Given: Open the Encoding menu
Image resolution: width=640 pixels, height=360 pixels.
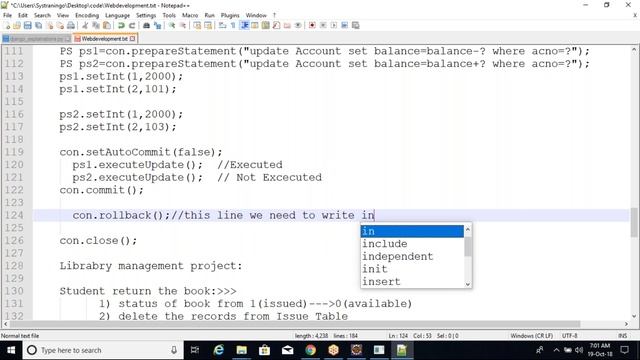Looking at the screenshot, I should [x=87, y=15].
